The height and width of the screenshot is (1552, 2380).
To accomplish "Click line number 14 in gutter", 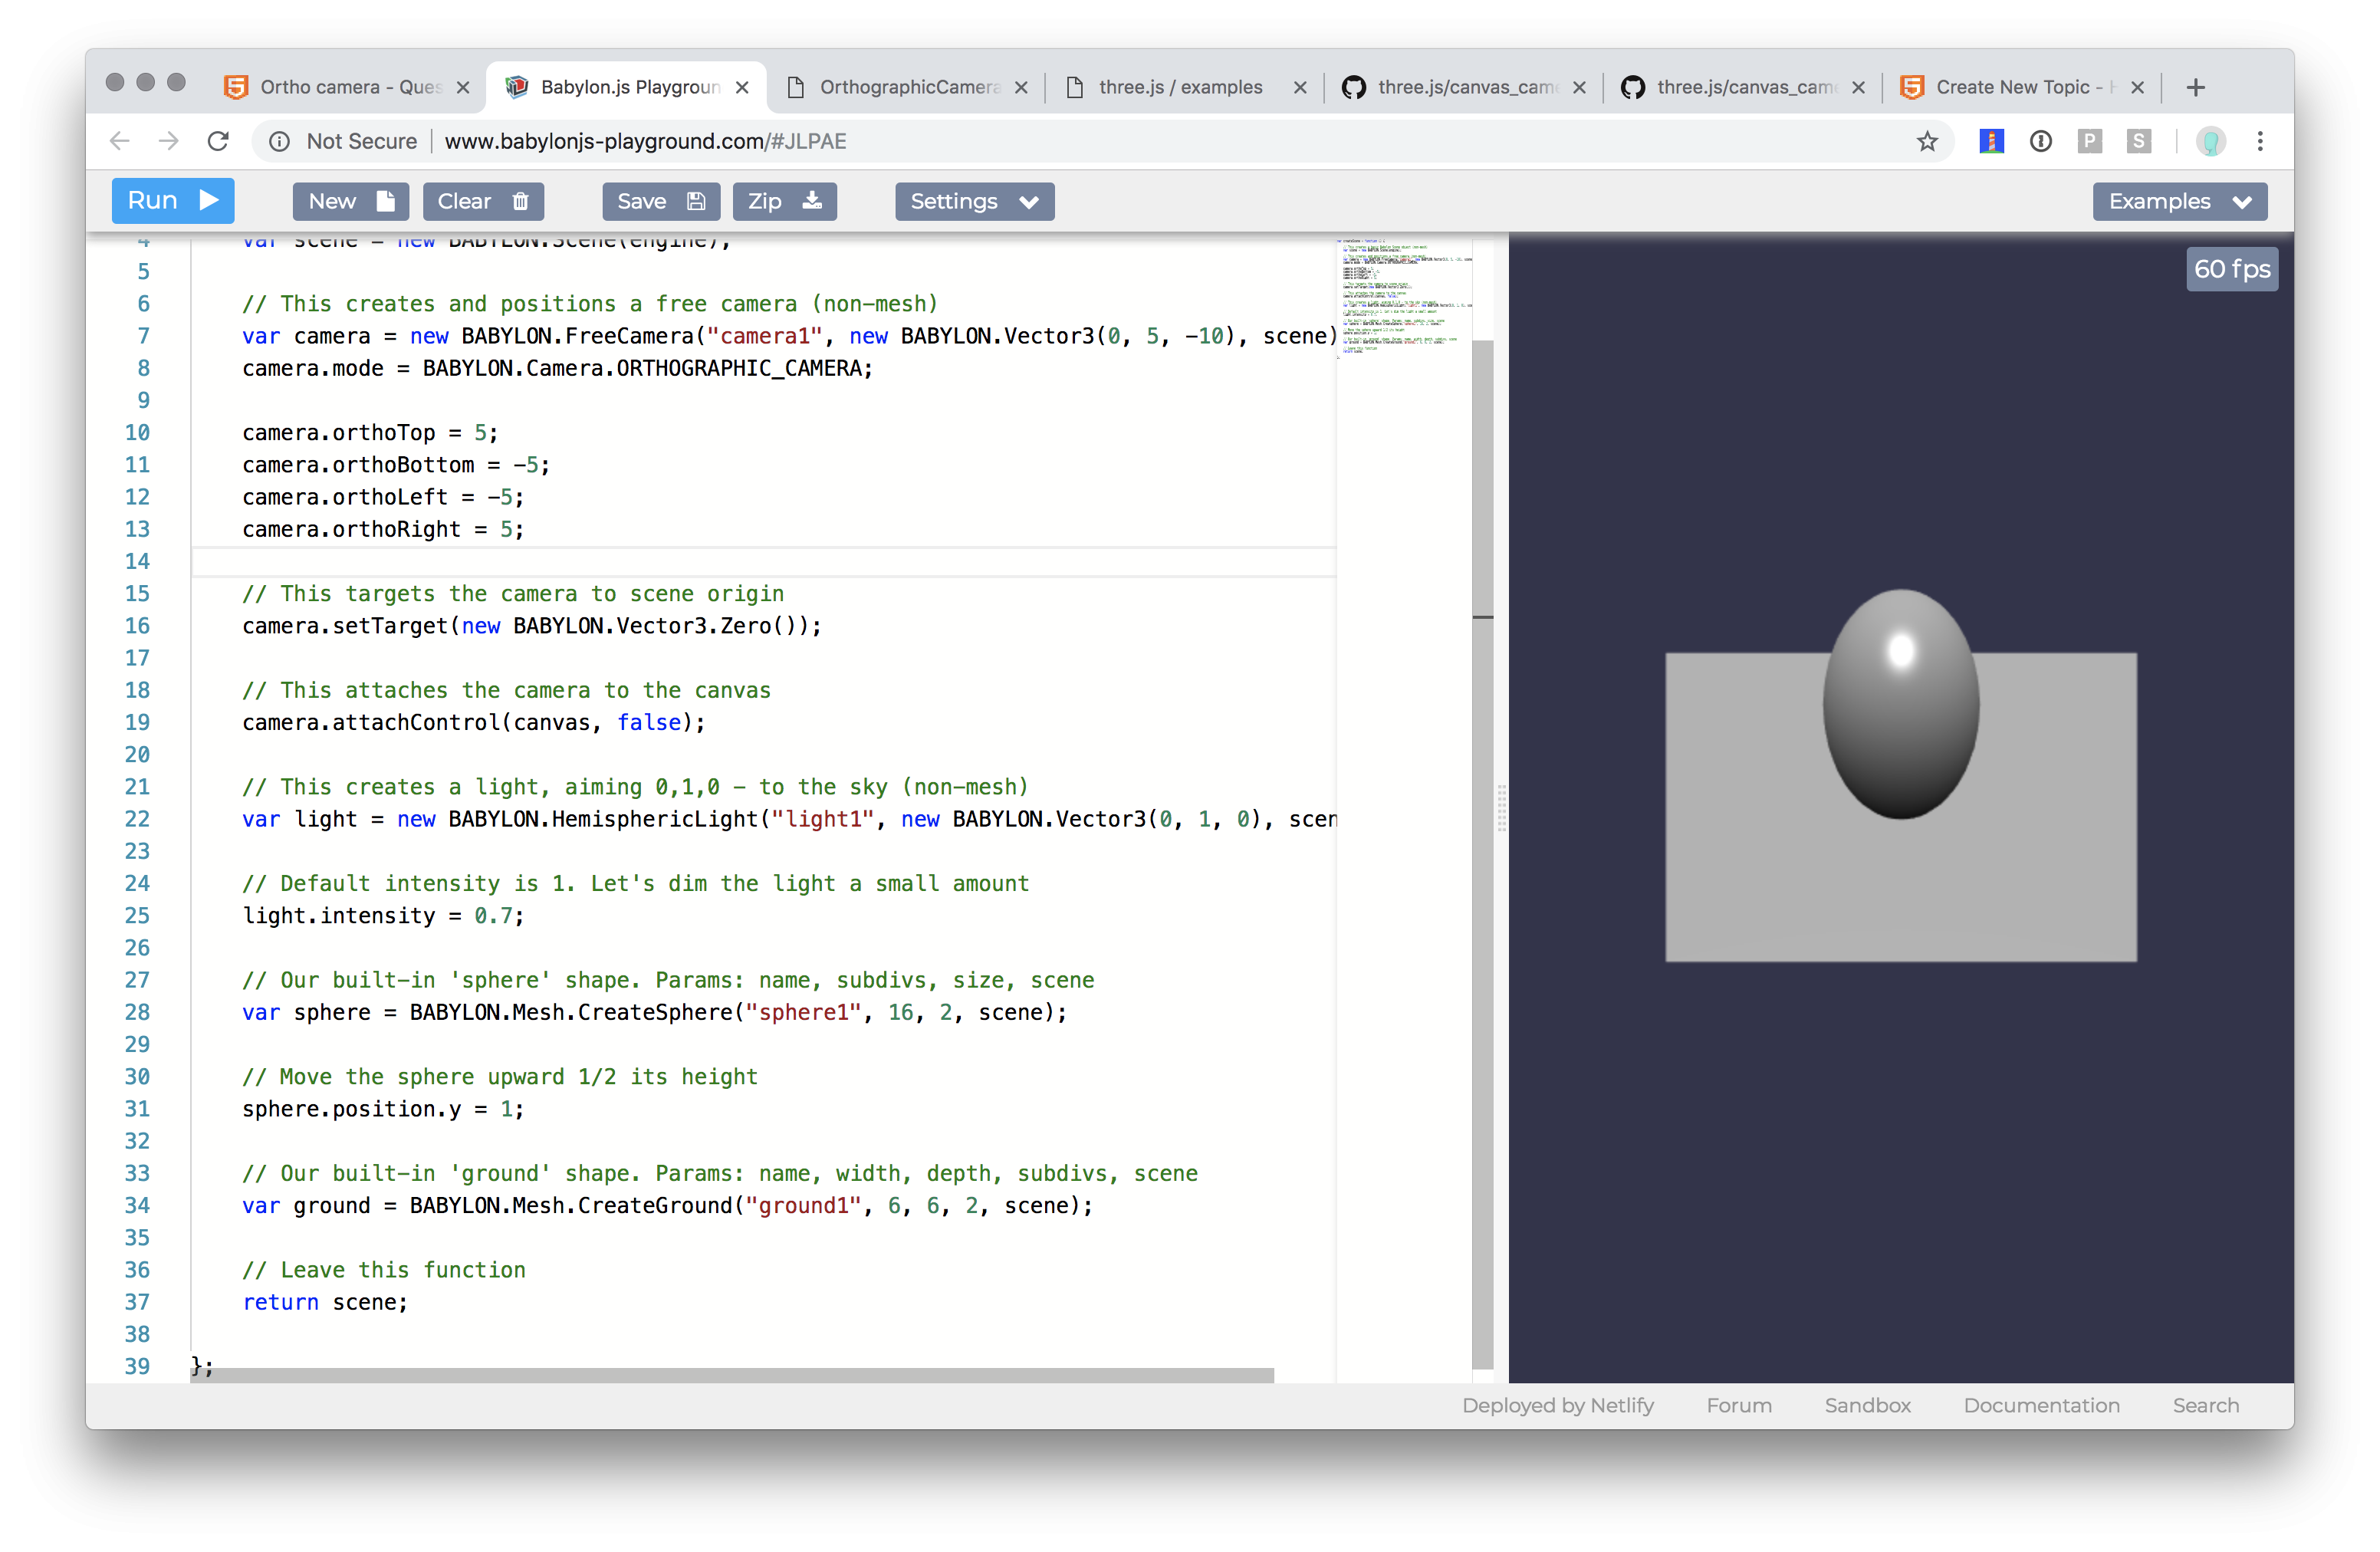I will click(x=137, y=561).
